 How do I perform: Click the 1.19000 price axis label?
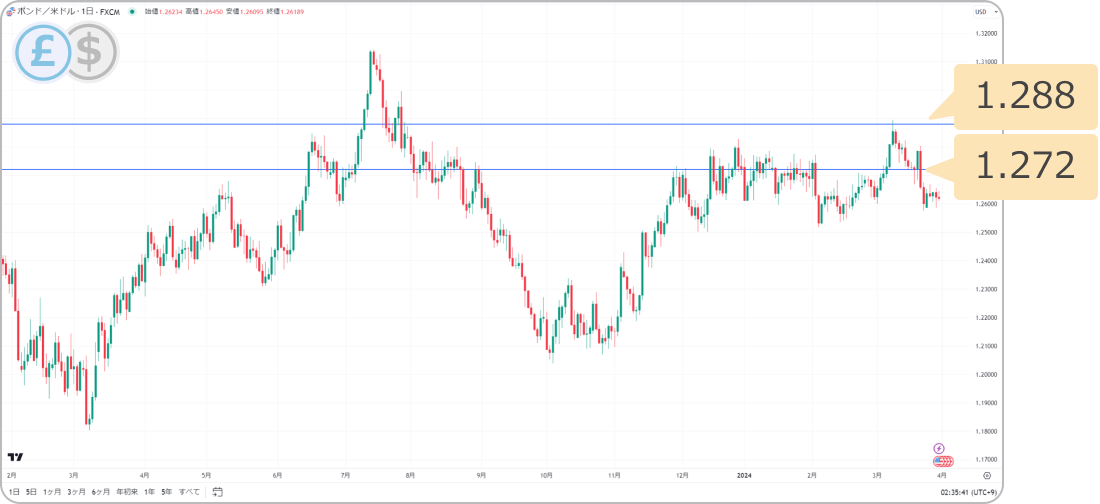pyautogui.click(x=987, y=403)
